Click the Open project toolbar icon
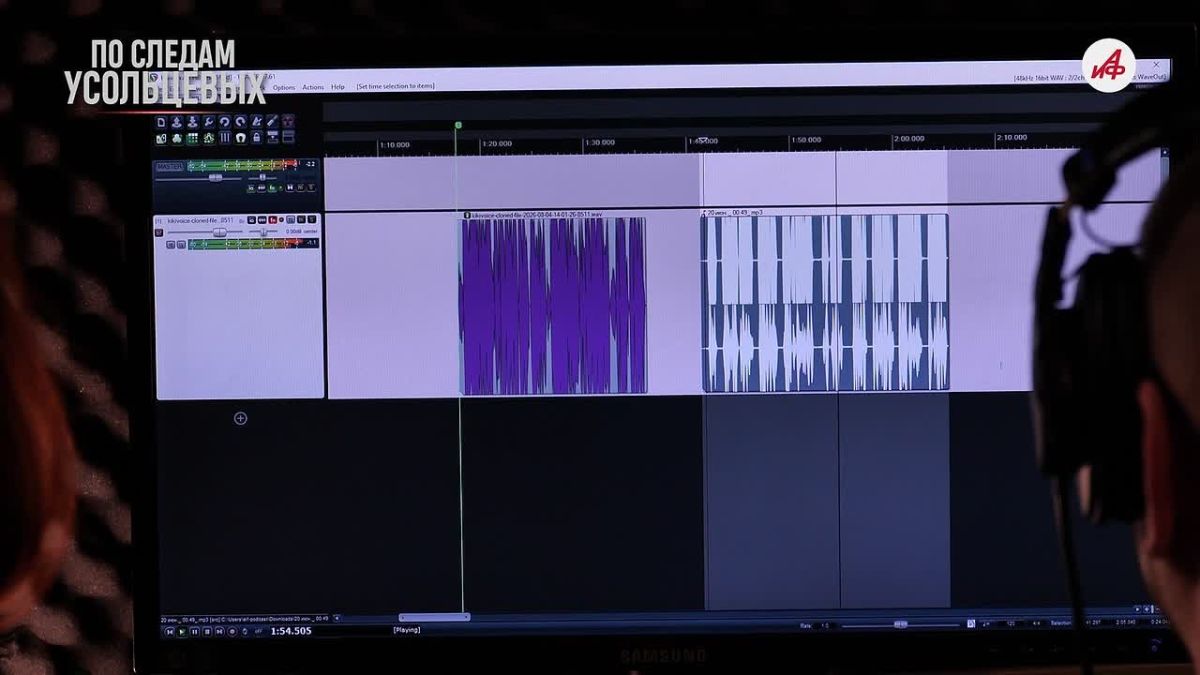The height and width of the screenshot is (675, 1200). pyautogui.click(x=177, y=122)
